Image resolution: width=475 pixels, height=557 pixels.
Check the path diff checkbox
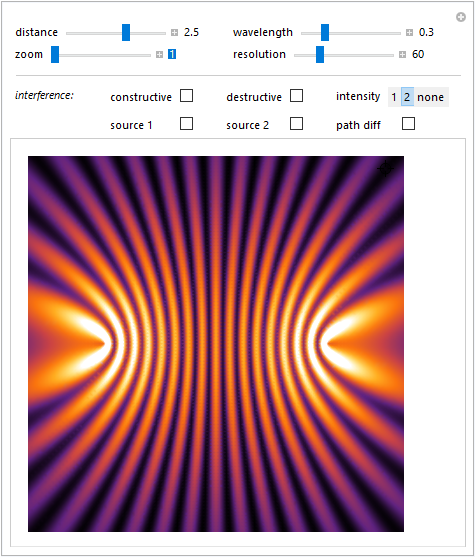(x=408, y=124)
